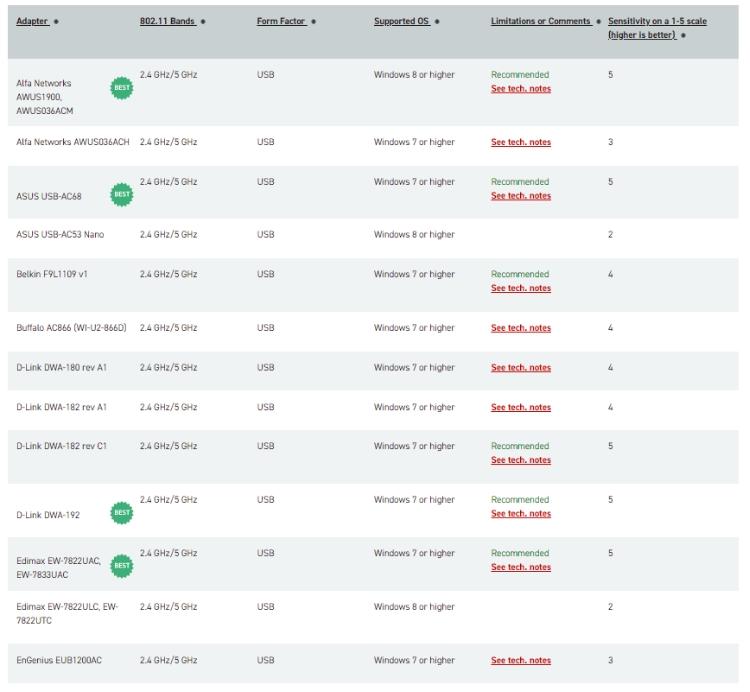
Task: Click the BEST badge next to ASUS USB-AC68
Action: click(x=121, y=193)
